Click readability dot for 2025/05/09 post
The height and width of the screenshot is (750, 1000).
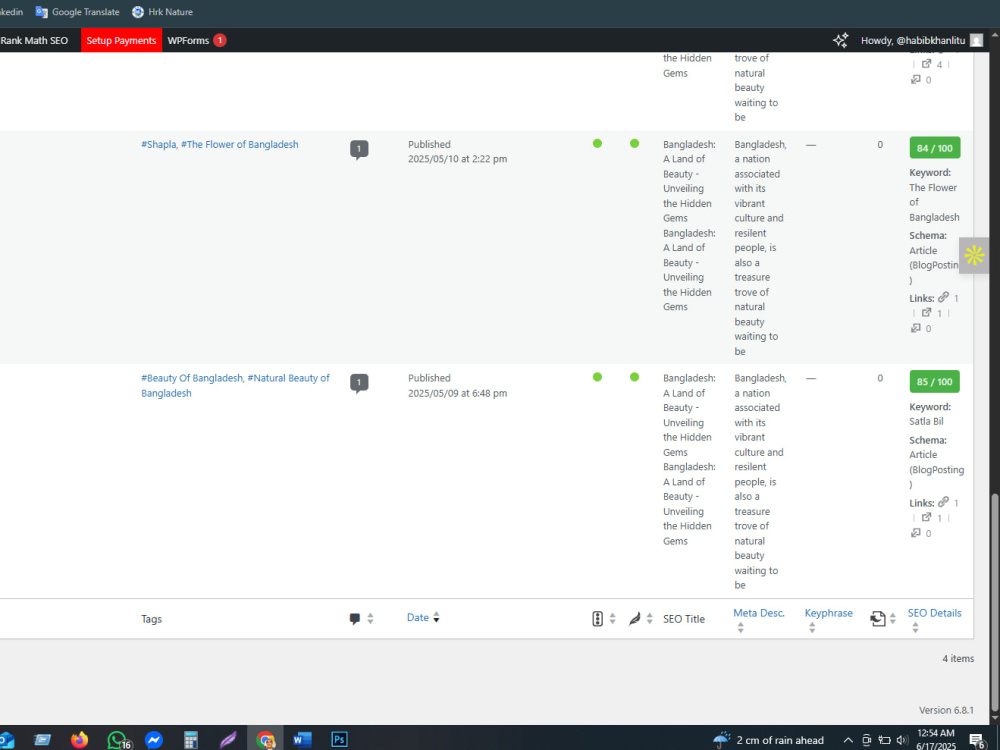[634, 377]
